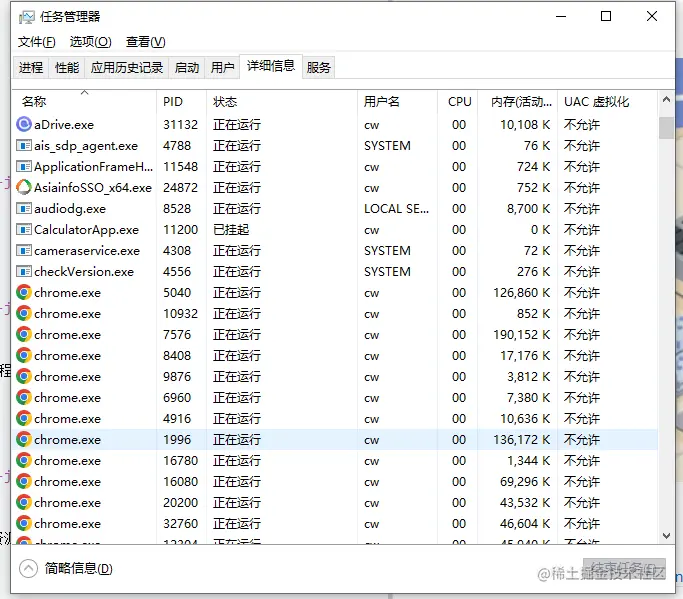The width and height of the screenshot is (683, 599).
Task: Click PID 11200 of CalculatorApp.exe
Action: pyautogui.click(x=180, y=230)
